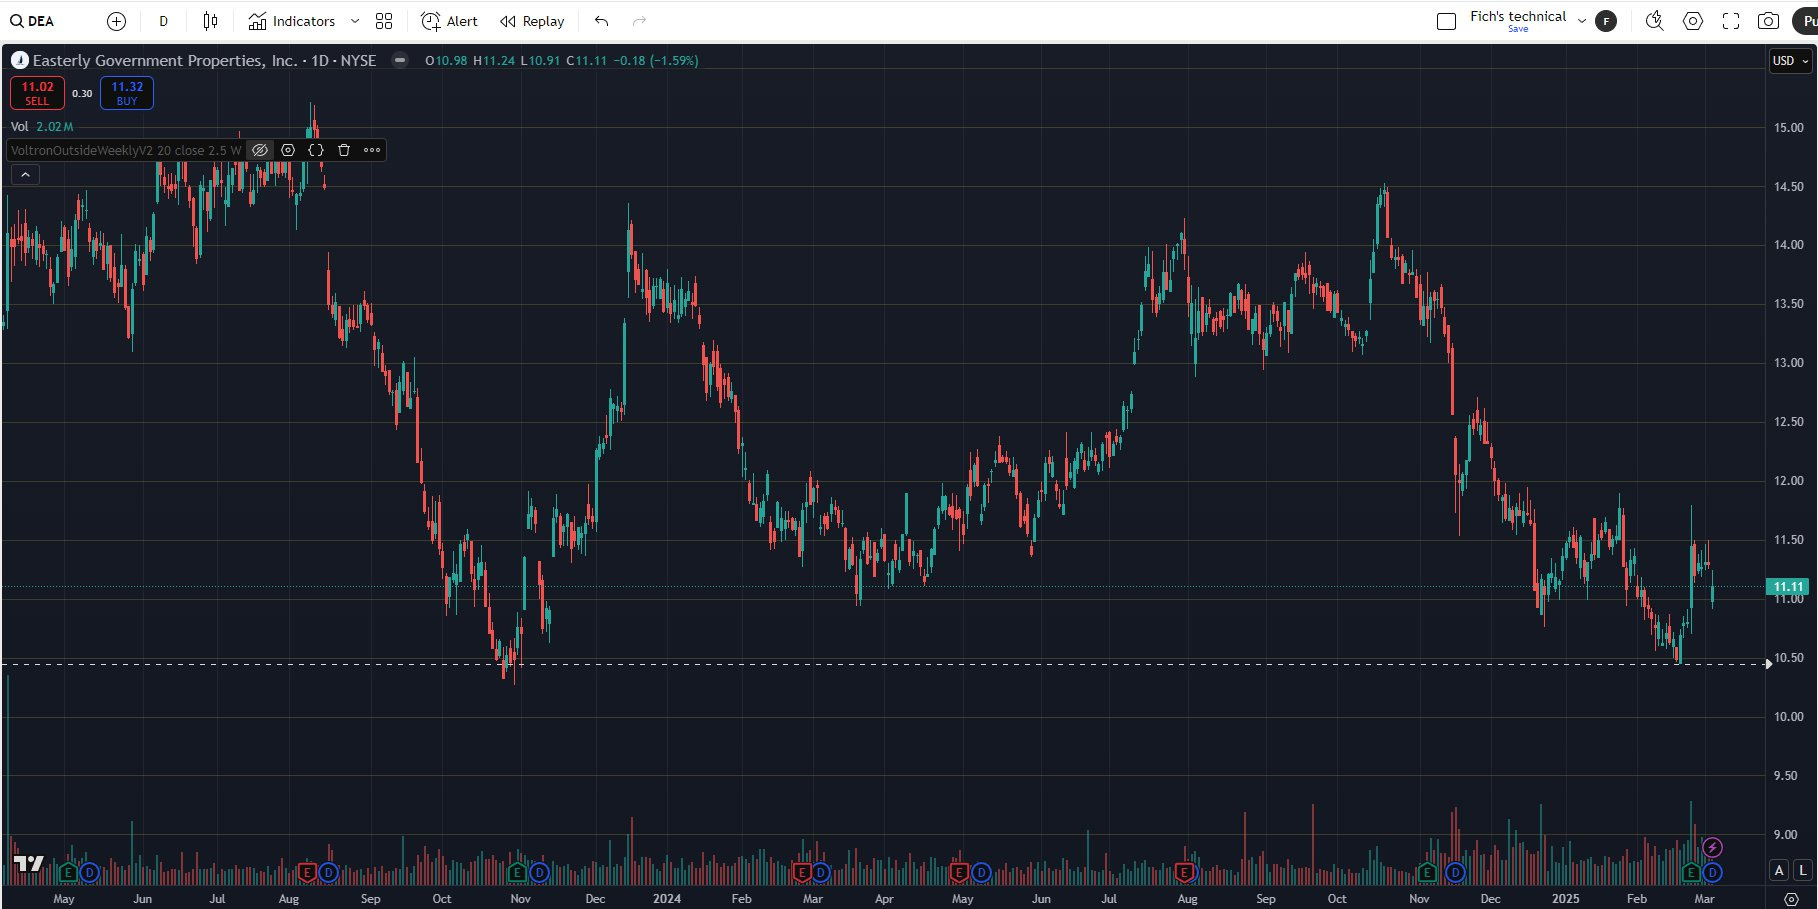Open the Fich's technical layout name
1818x909 pixels.
1517,16
